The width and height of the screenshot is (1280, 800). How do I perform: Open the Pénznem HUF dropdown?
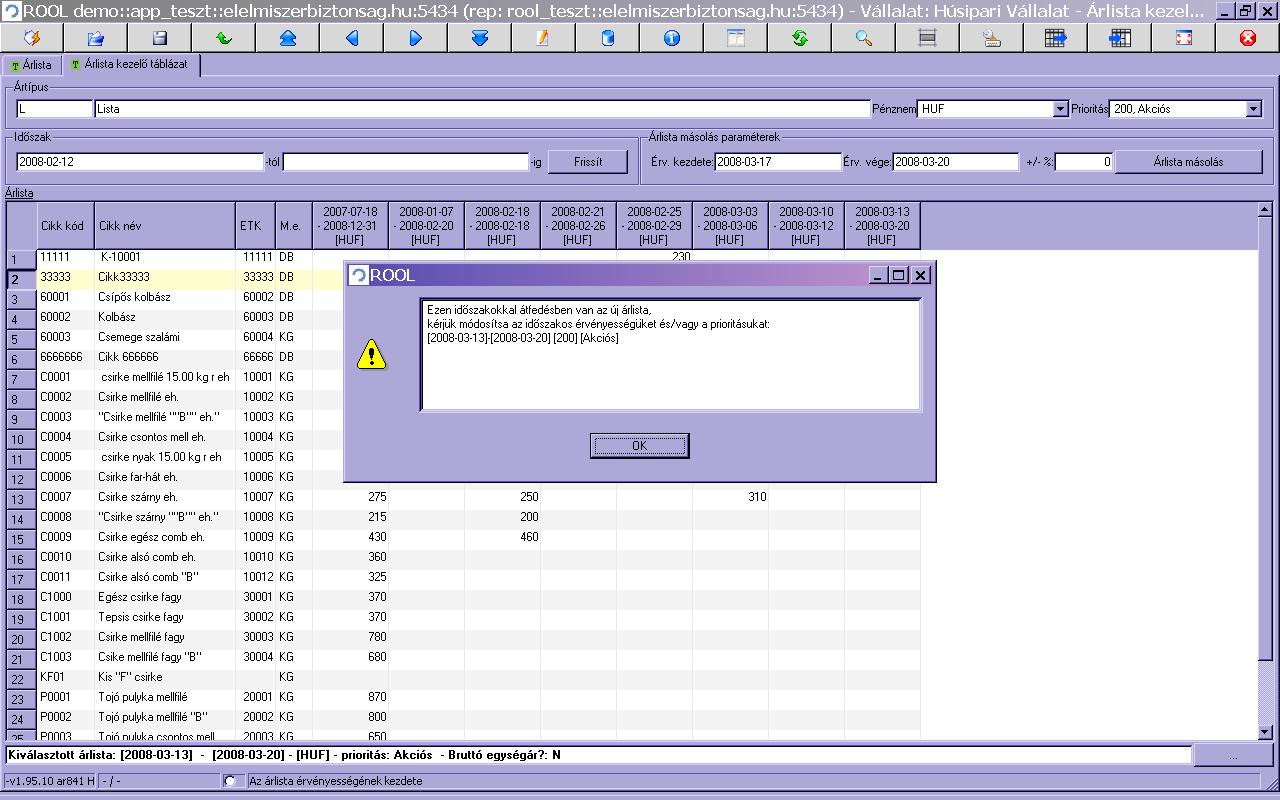1060,109
